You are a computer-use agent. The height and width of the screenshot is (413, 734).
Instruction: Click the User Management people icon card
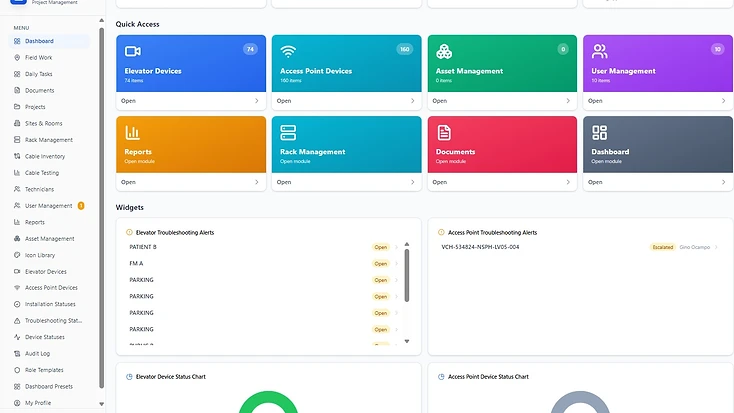coord(599,51)
